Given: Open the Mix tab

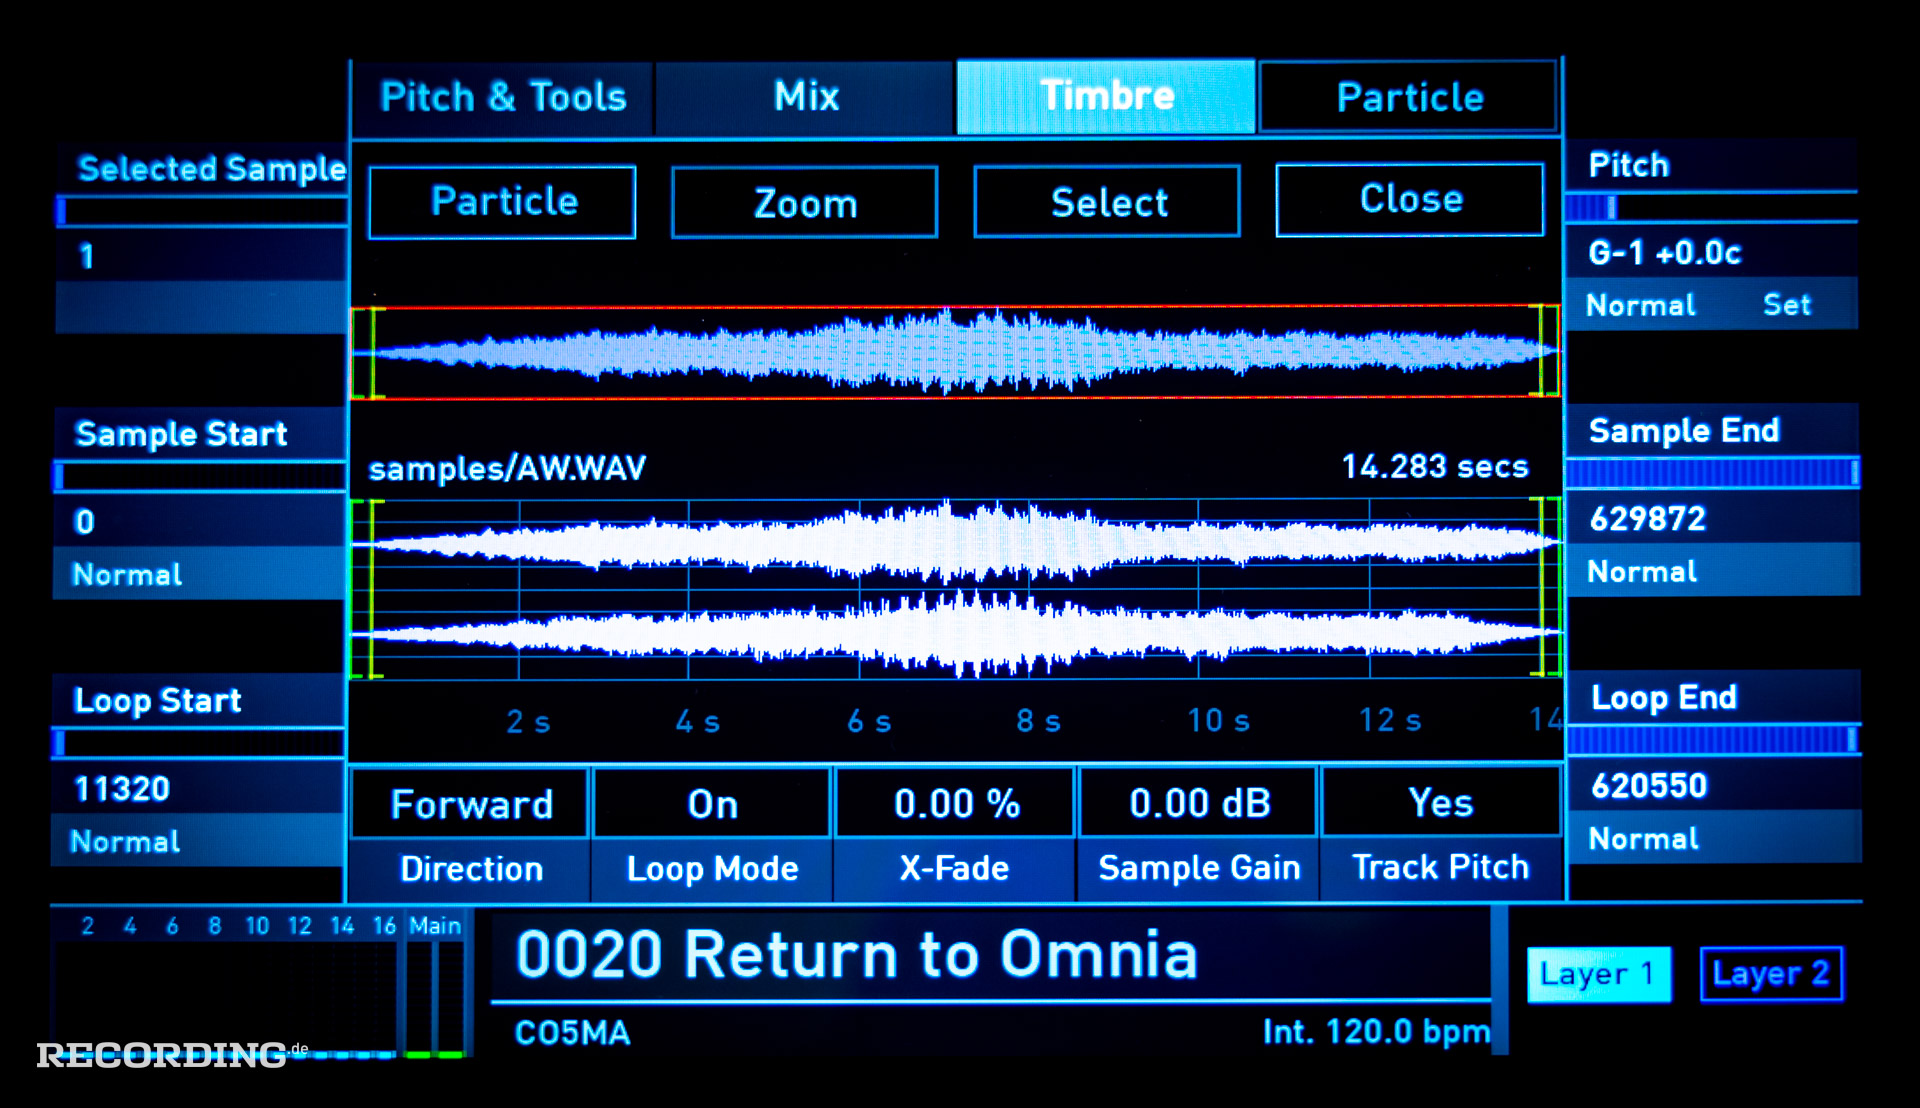Looking at the screenshot, I should pos(805,97).
